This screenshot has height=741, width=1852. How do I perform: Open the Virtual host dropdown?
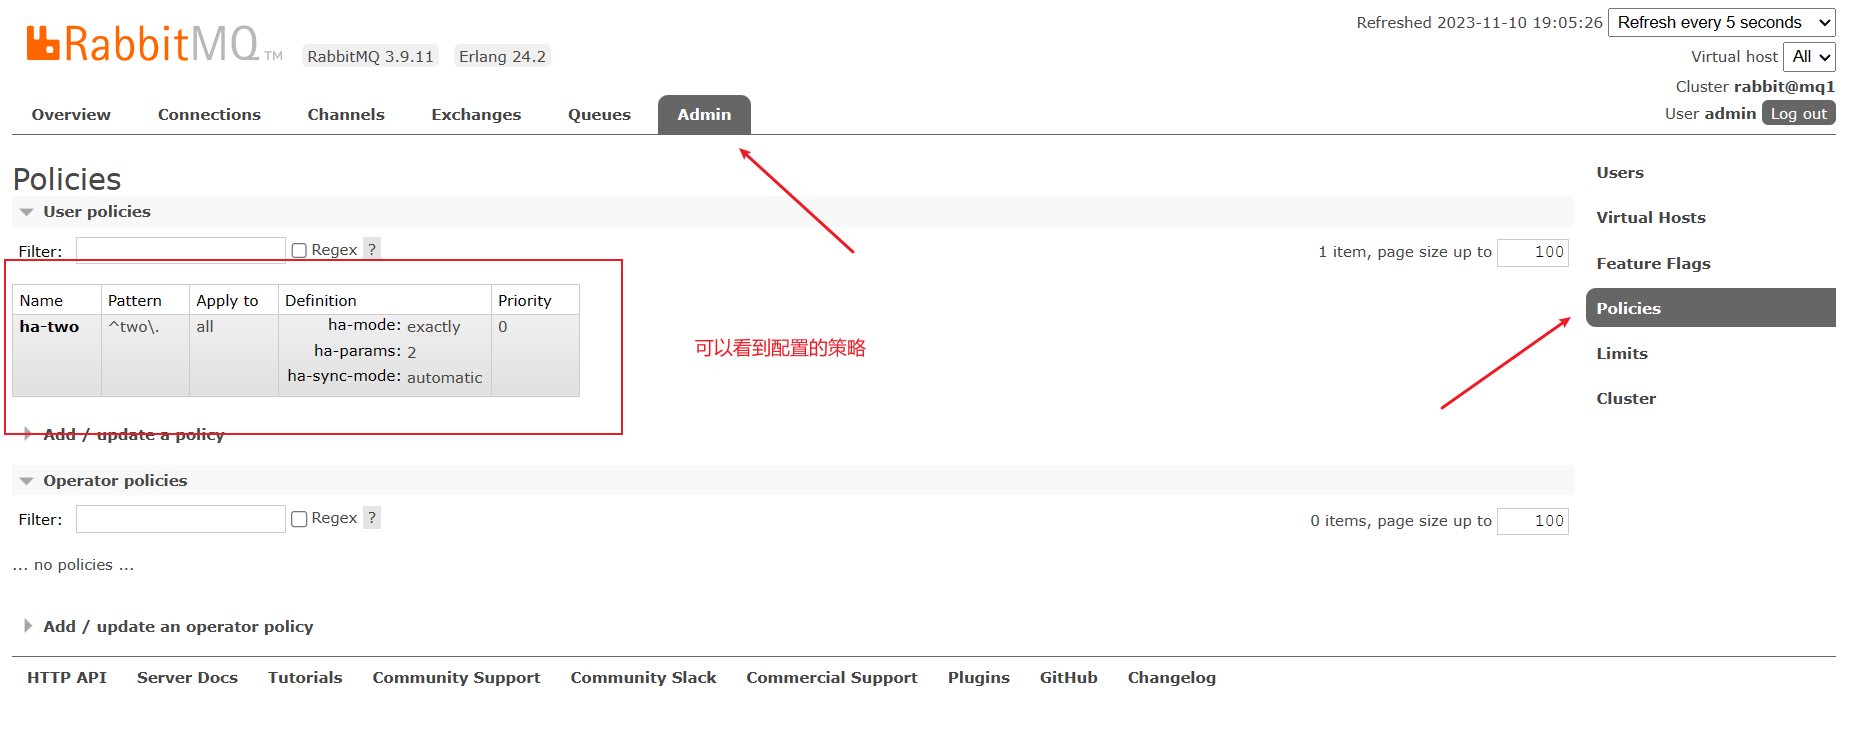(1809, 57)
